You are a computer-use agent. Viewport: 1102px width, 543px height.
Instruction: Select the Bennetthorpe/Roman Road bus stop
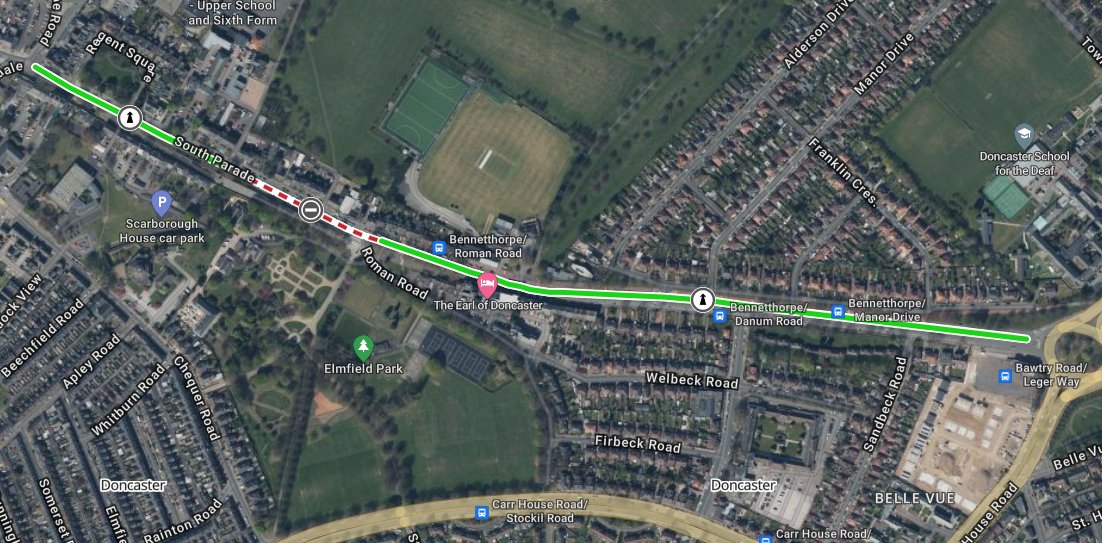439,247
